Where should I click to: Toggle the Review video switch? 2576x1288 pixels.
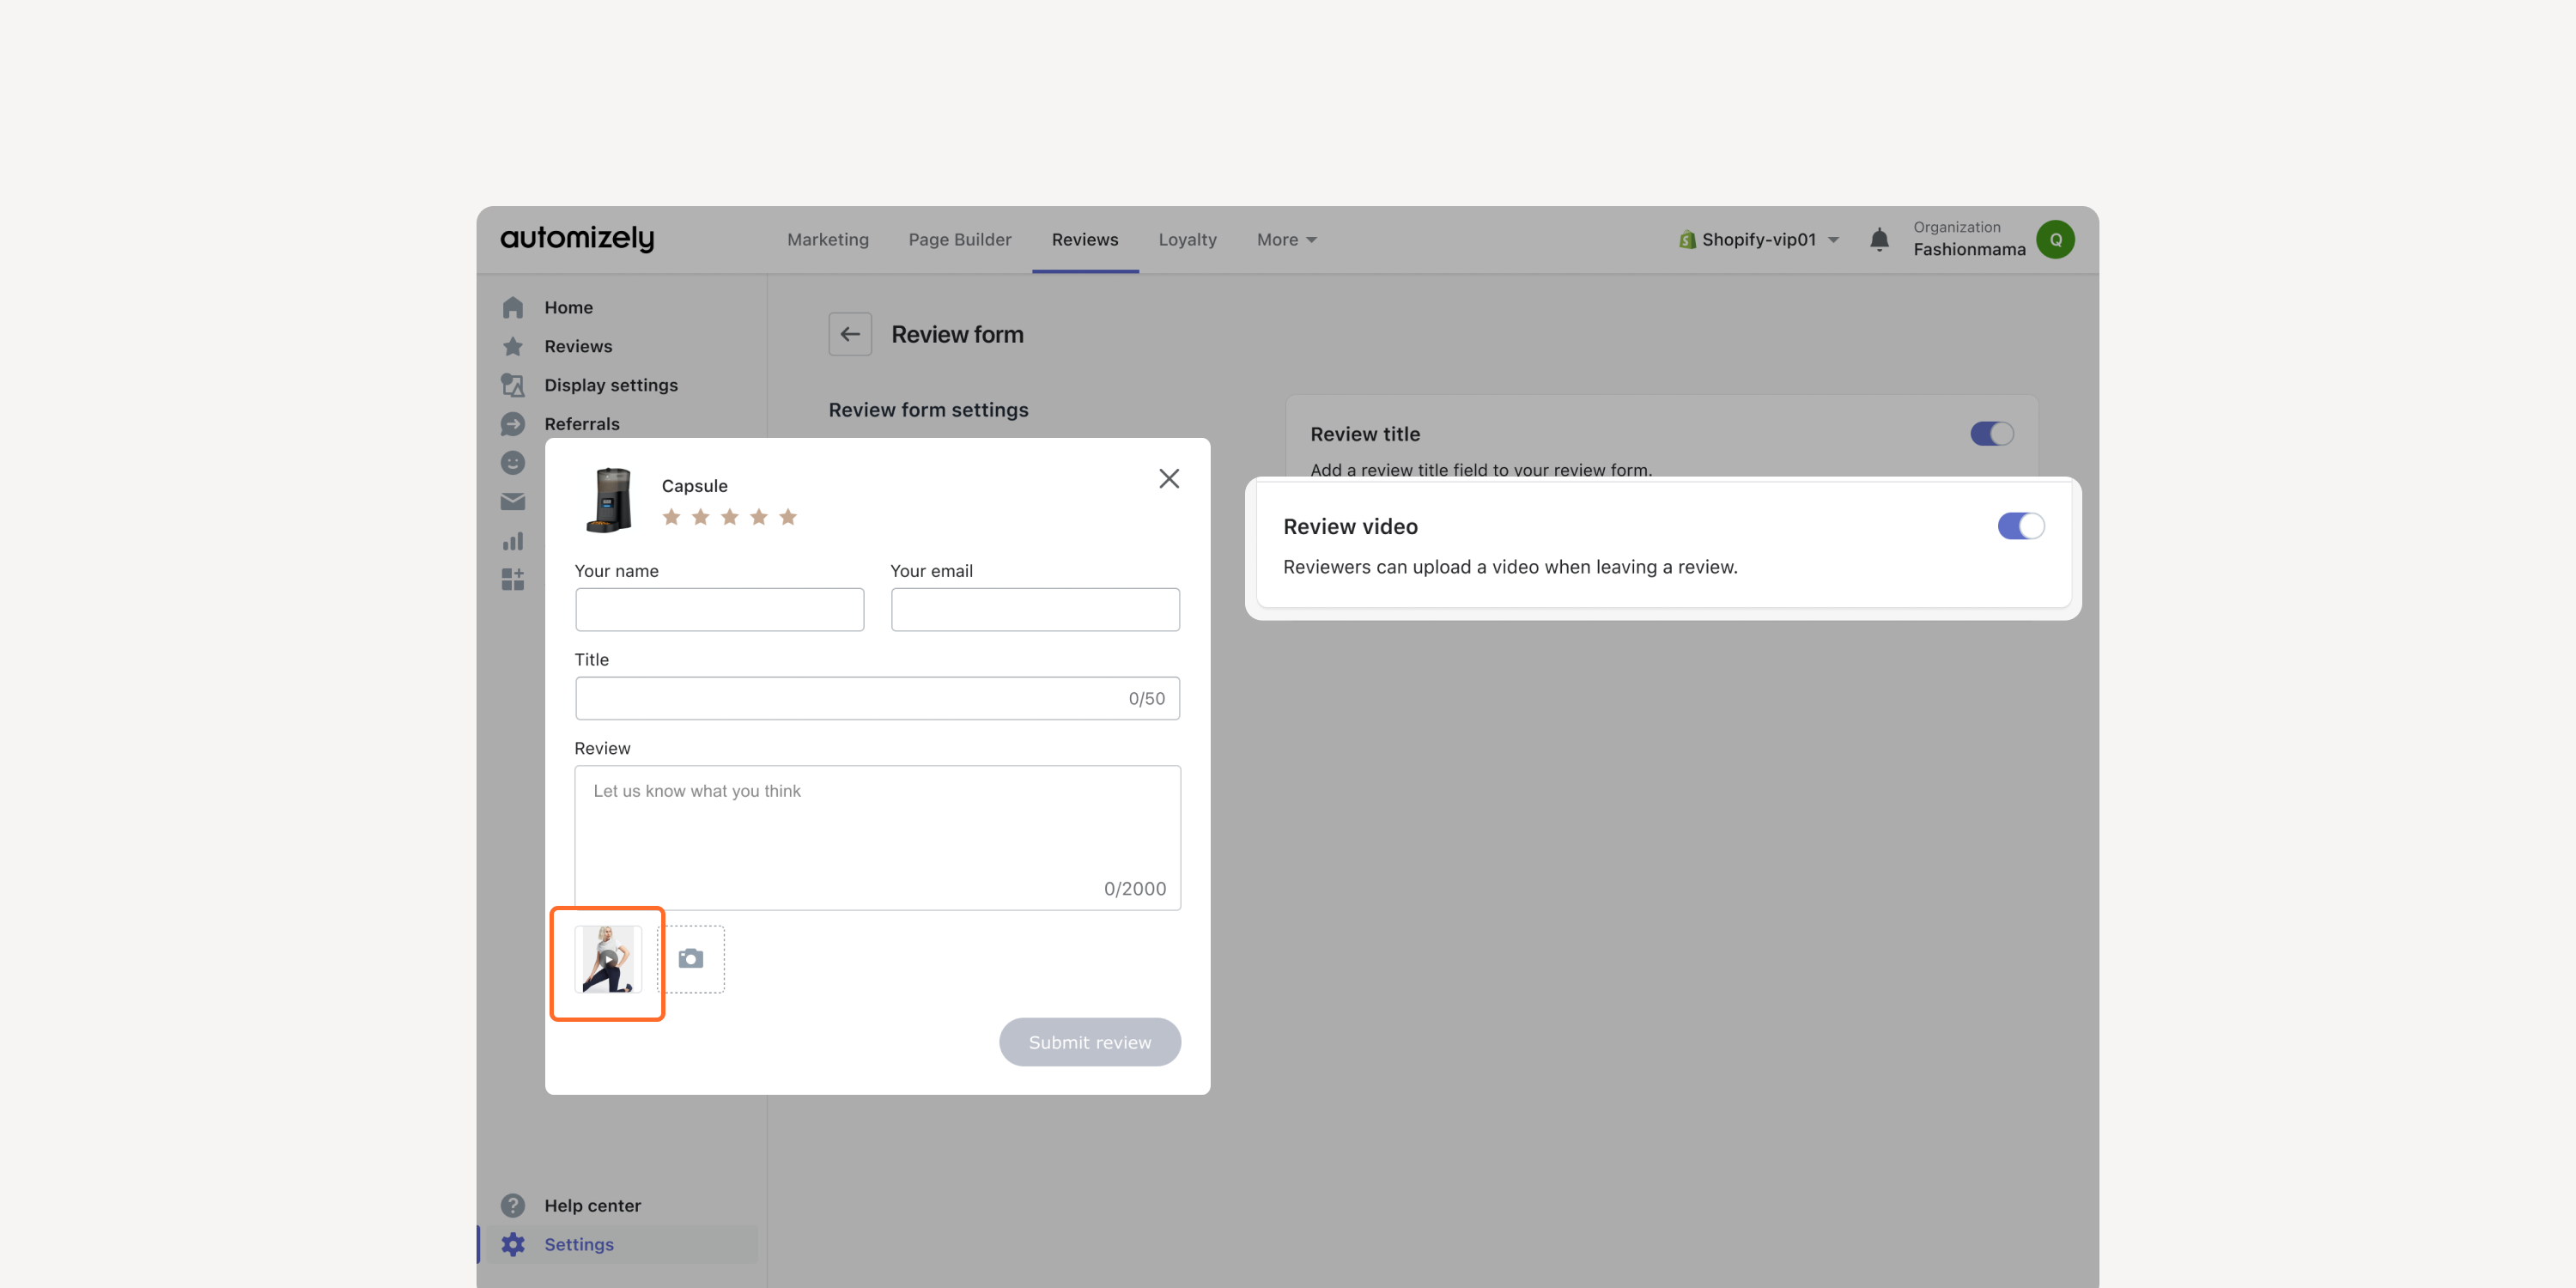[x=2021, y=526]
